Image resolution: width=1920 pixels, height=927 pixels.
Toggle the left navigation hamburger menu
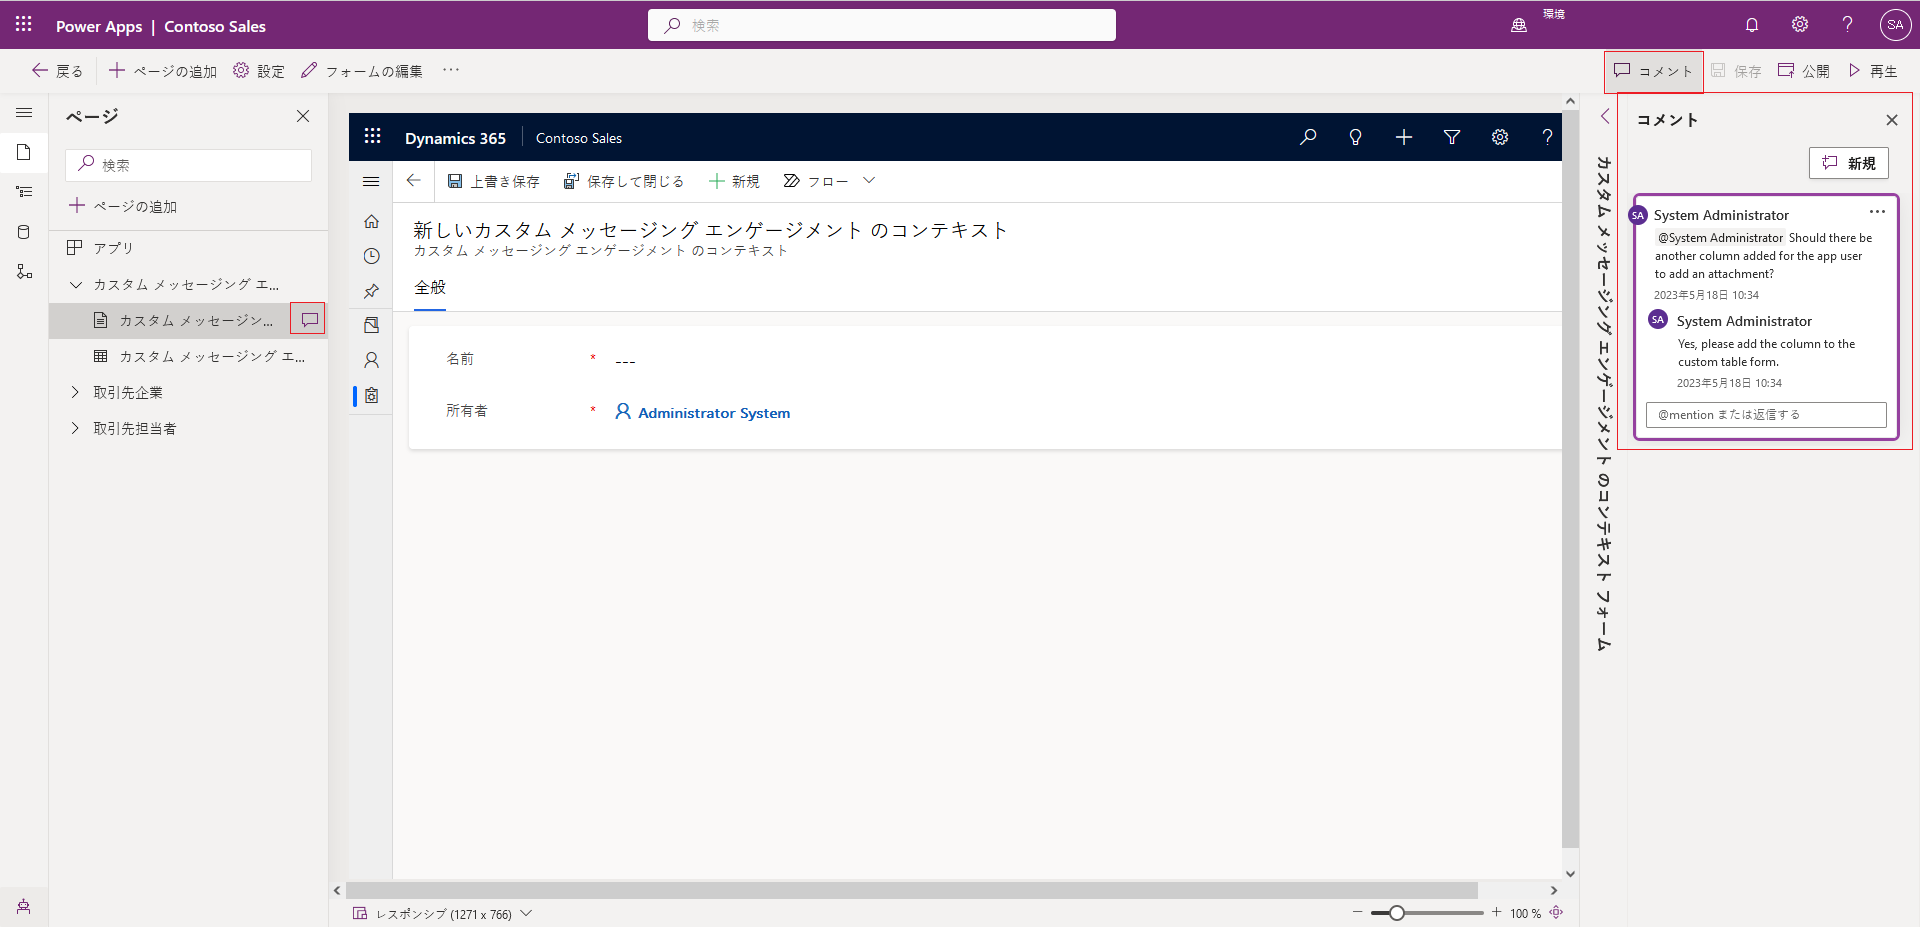coord(24,113)
